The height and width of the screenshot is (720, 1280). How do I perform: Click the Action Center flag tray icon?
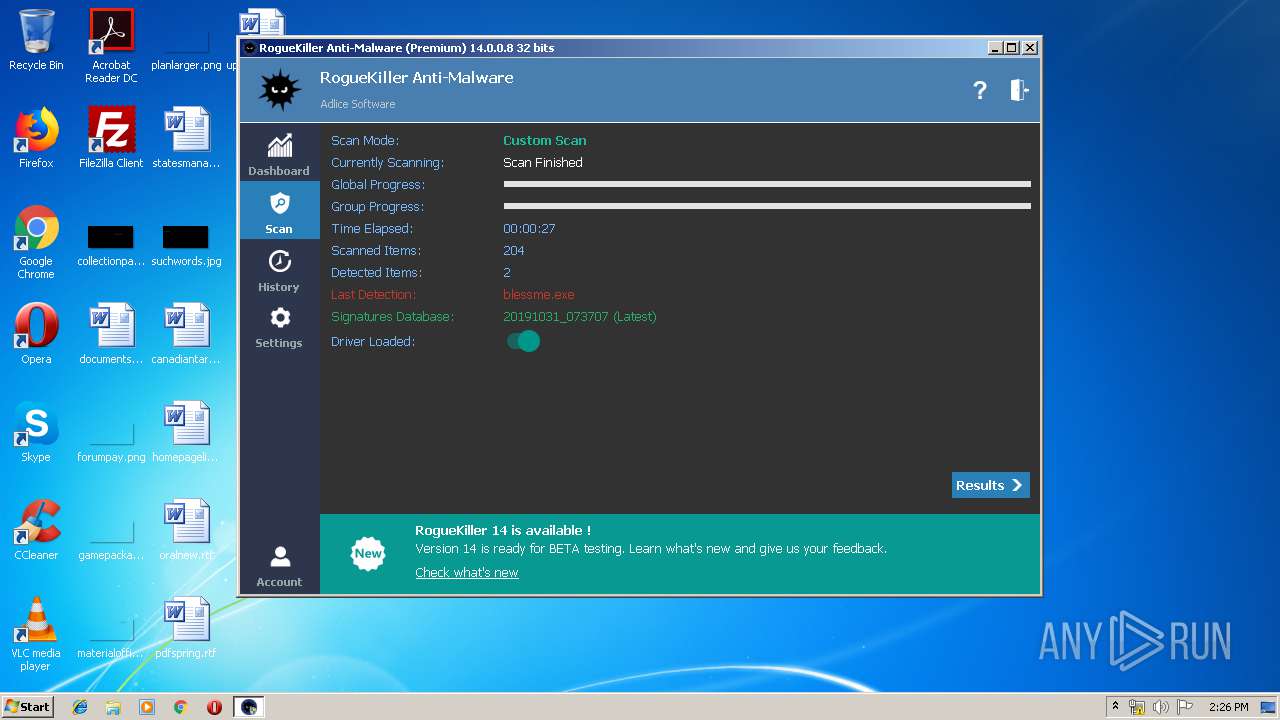(1185, 707)
